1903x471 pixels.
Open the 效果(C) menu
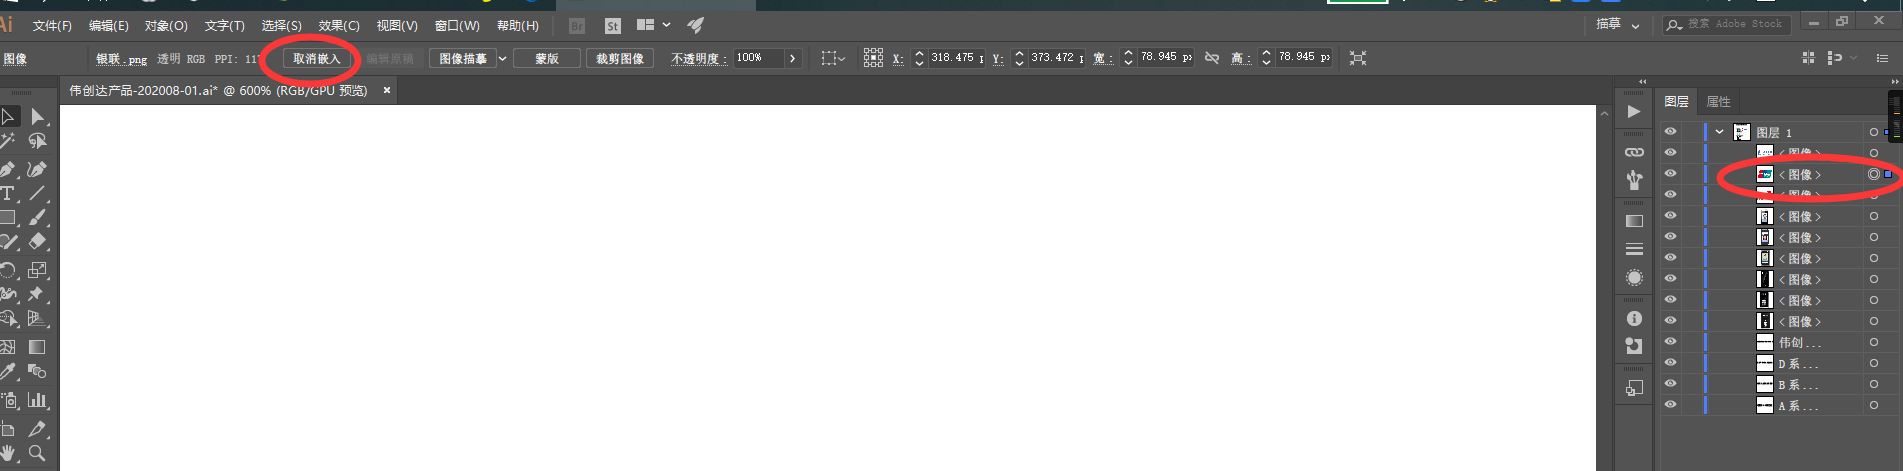pyautogui.click(x=339, y=25)
